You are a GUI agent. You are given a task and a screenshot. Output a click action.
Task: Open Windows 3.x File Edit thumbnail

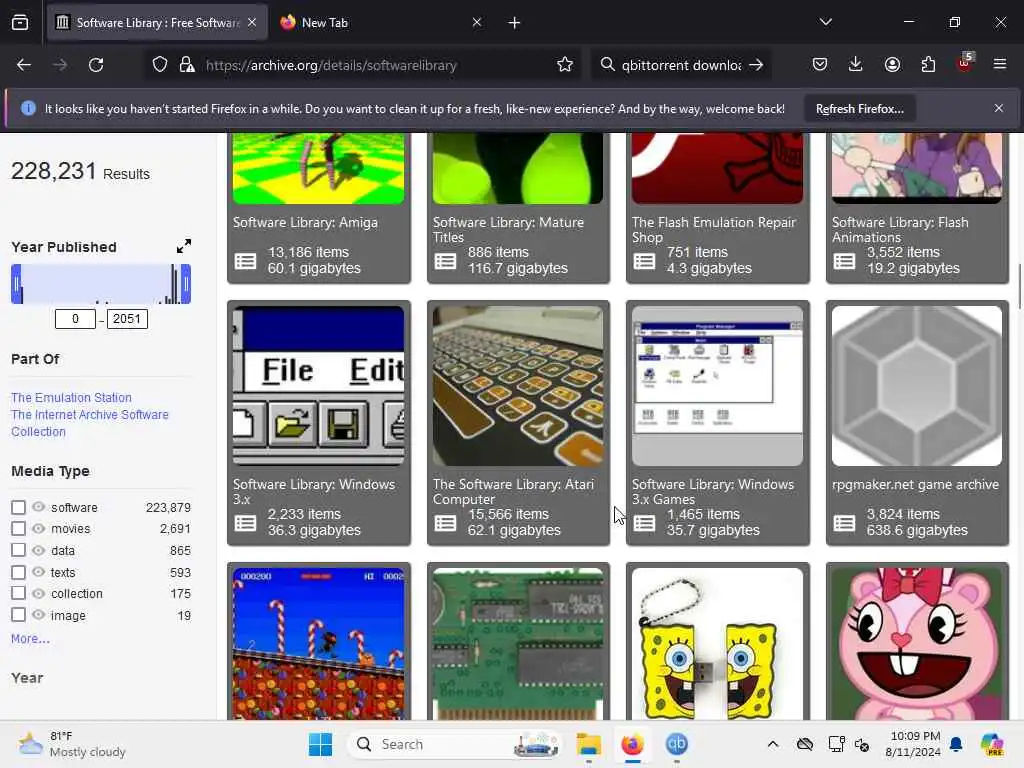319,386
